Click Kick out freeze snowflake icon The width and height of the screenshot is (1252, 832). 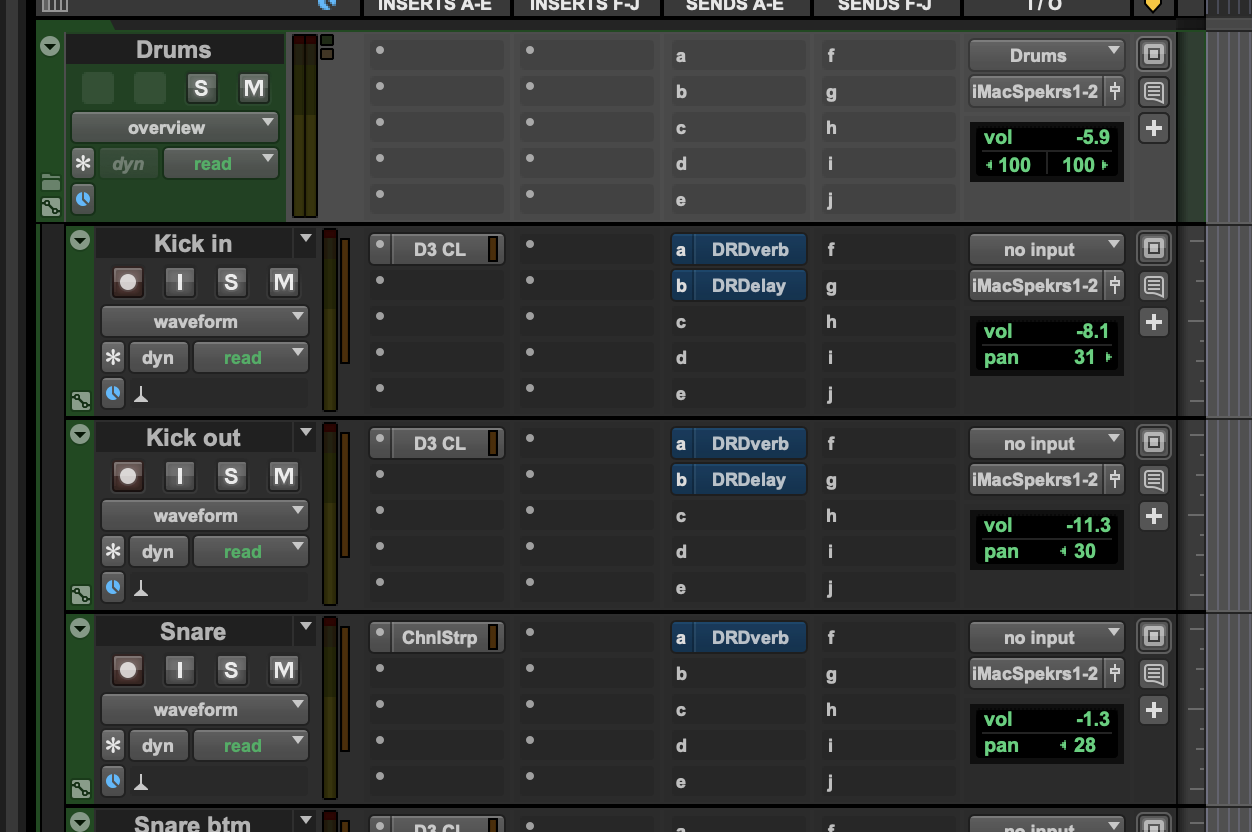pos(113,552)
